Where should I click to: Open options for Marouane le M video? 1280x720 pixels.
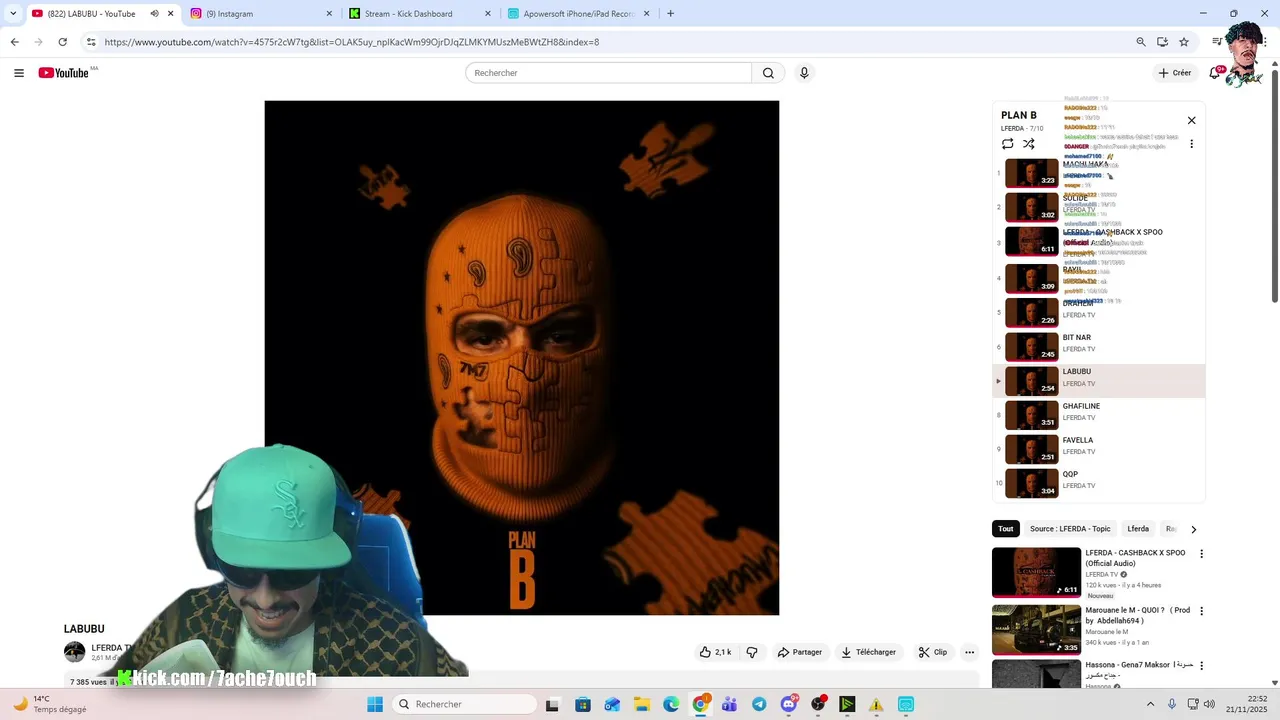(x=1202, y=611)
